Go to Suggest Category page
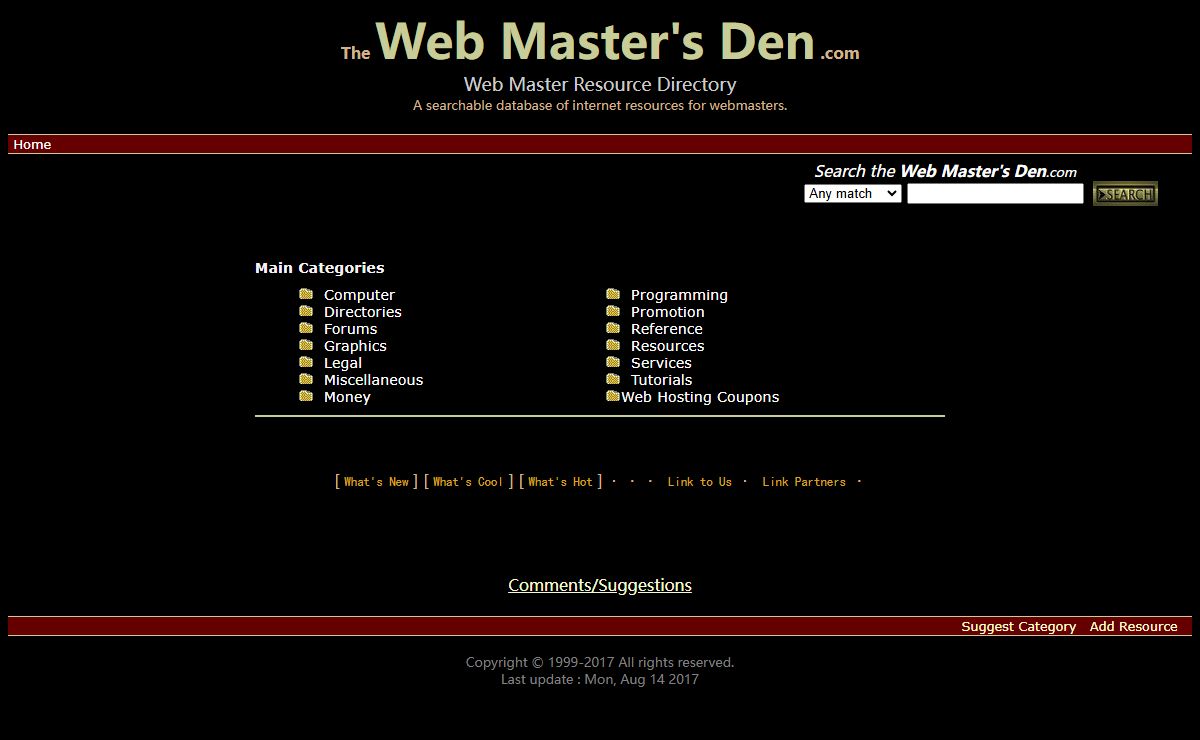The height and width of the screenshot is (740, 1200). pyautogui.click(x=1018, y=627)
